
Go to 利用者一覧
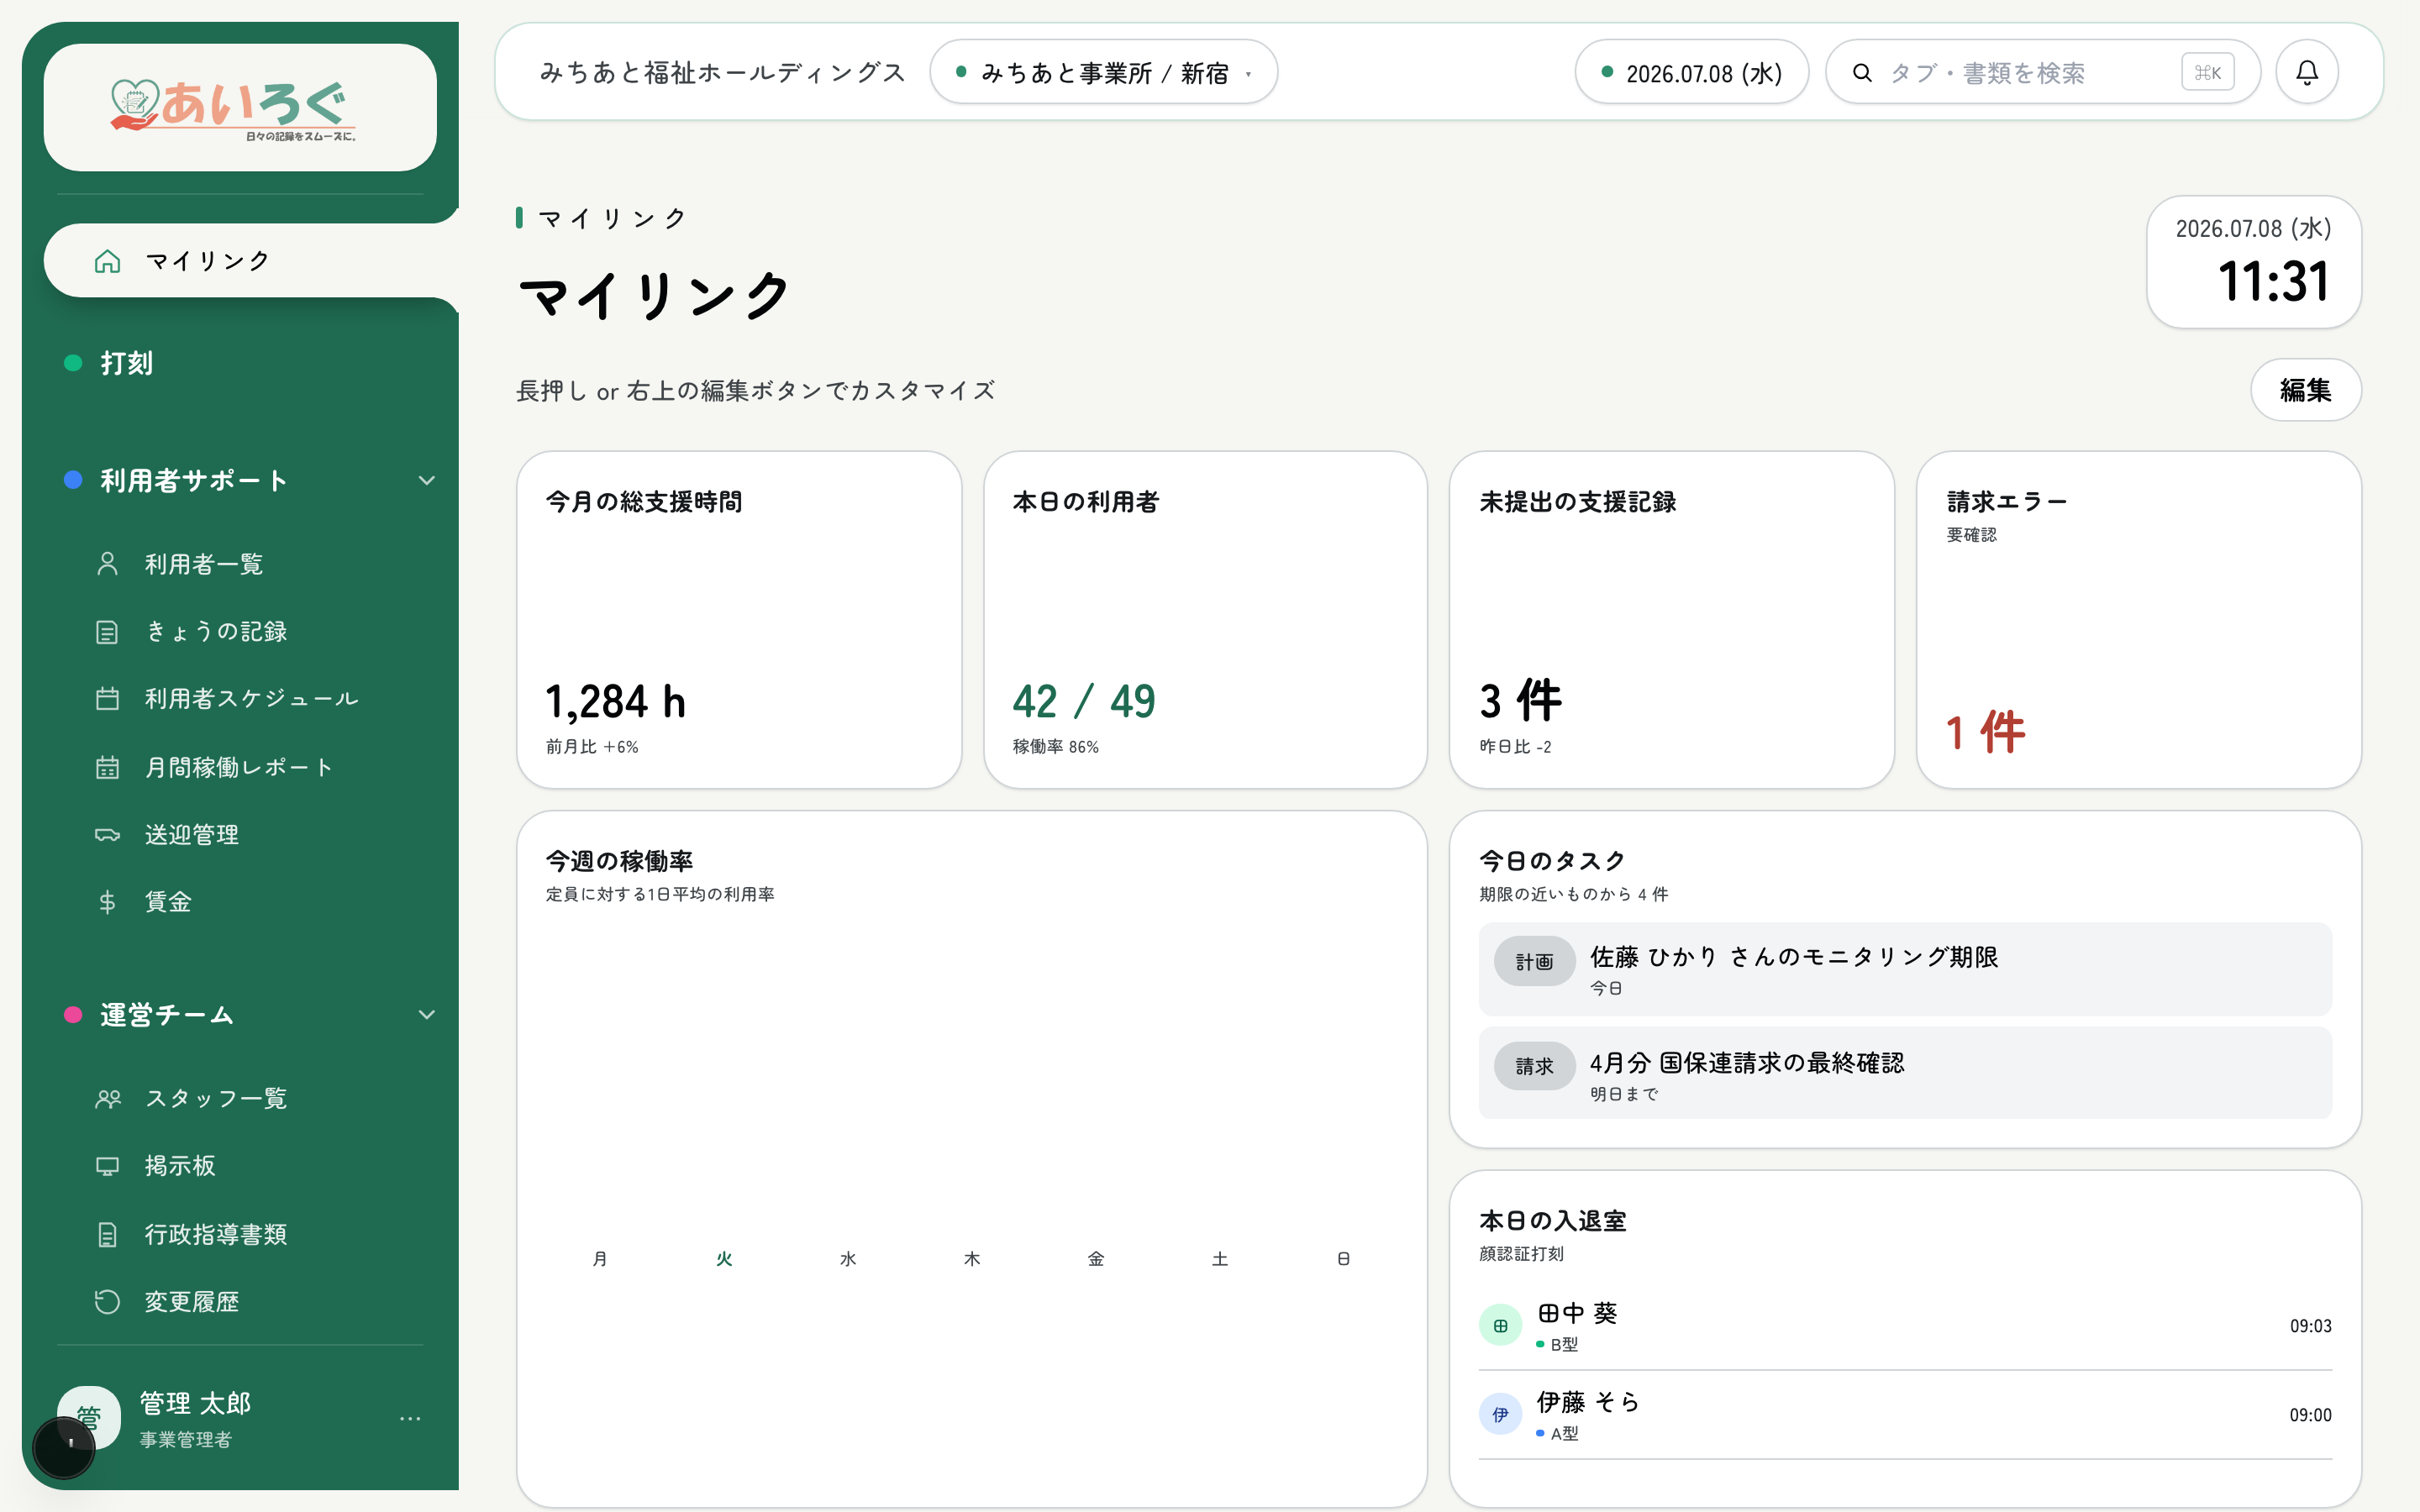tap(204, 564)
